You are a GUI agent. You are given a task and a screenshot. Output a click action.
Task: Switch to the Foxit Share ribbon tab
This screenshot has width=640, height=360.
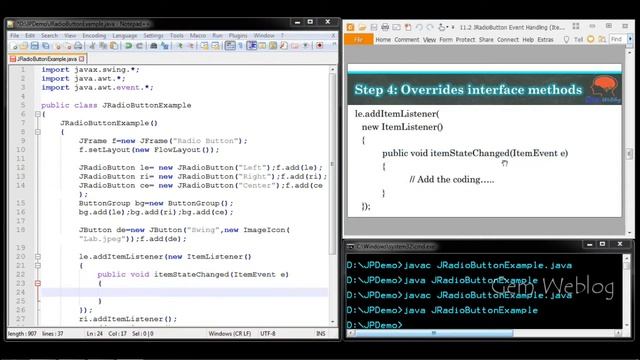coord(486,40)
